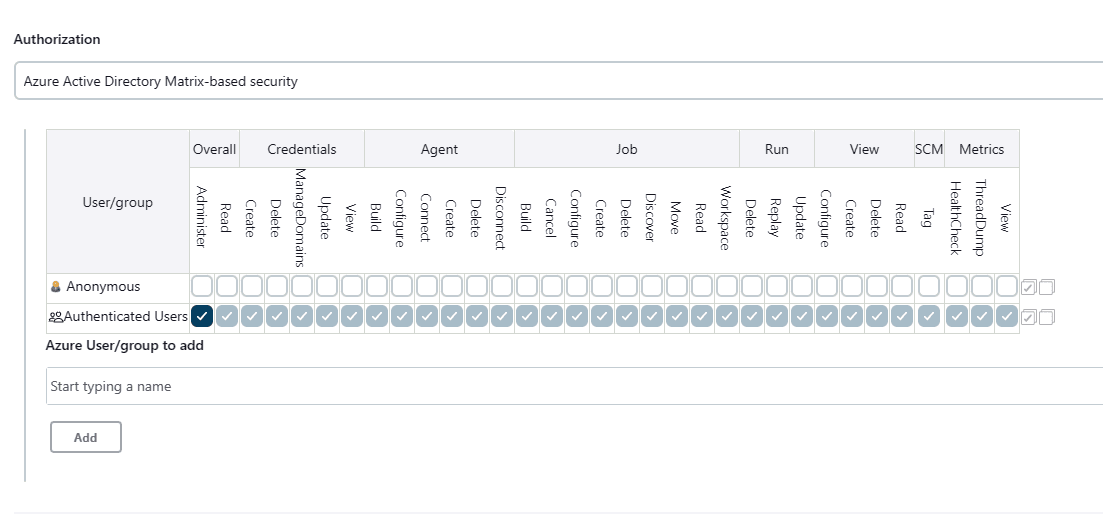This screenshot has height=530, width=1103.
Task: Toggle Credentials Update for Authenticated Users
Action: (326, 317)
